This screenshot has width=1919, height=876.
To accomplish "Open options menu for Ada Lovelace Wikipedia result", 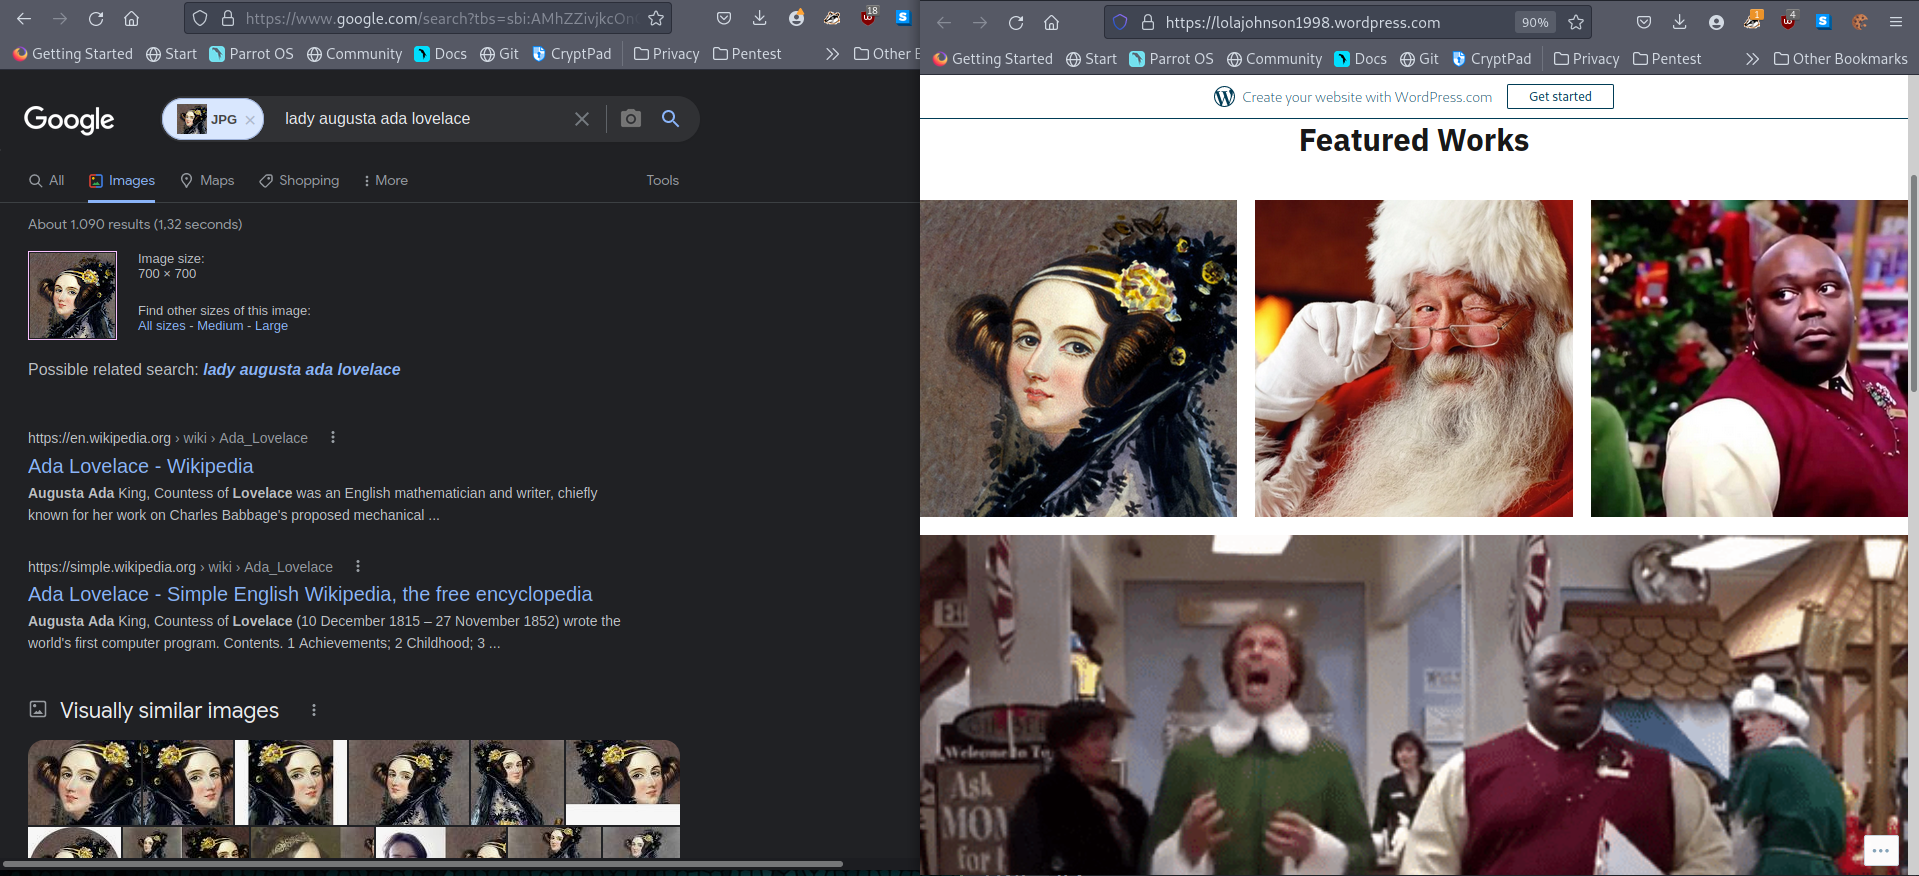I will click(333, 437).
